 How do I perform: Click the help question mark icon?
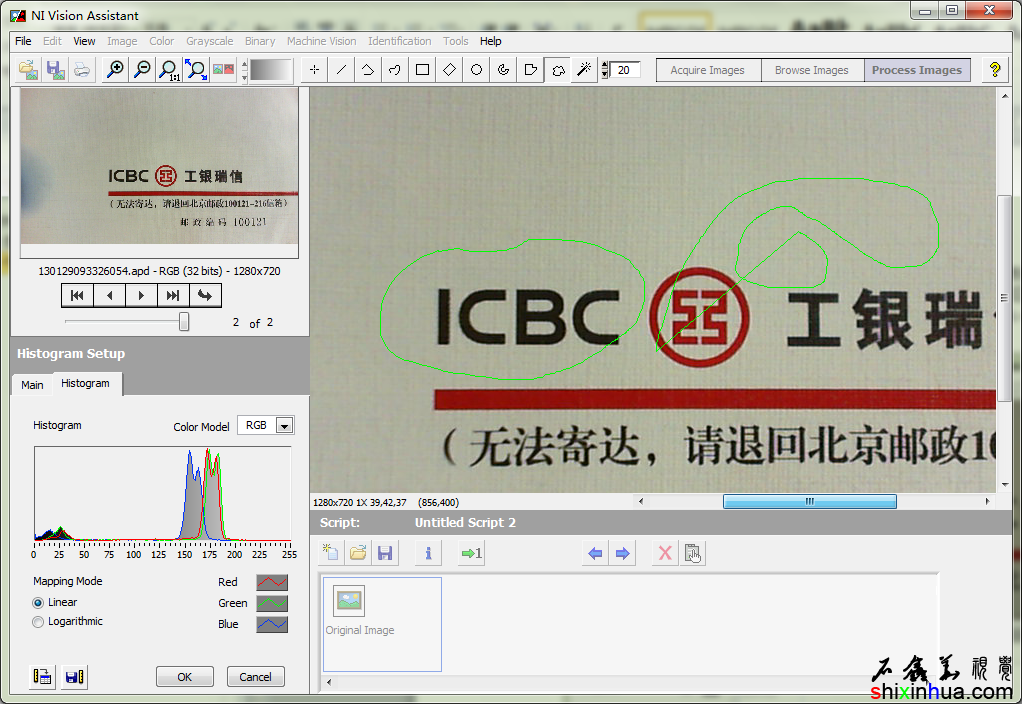click(994, 70)
